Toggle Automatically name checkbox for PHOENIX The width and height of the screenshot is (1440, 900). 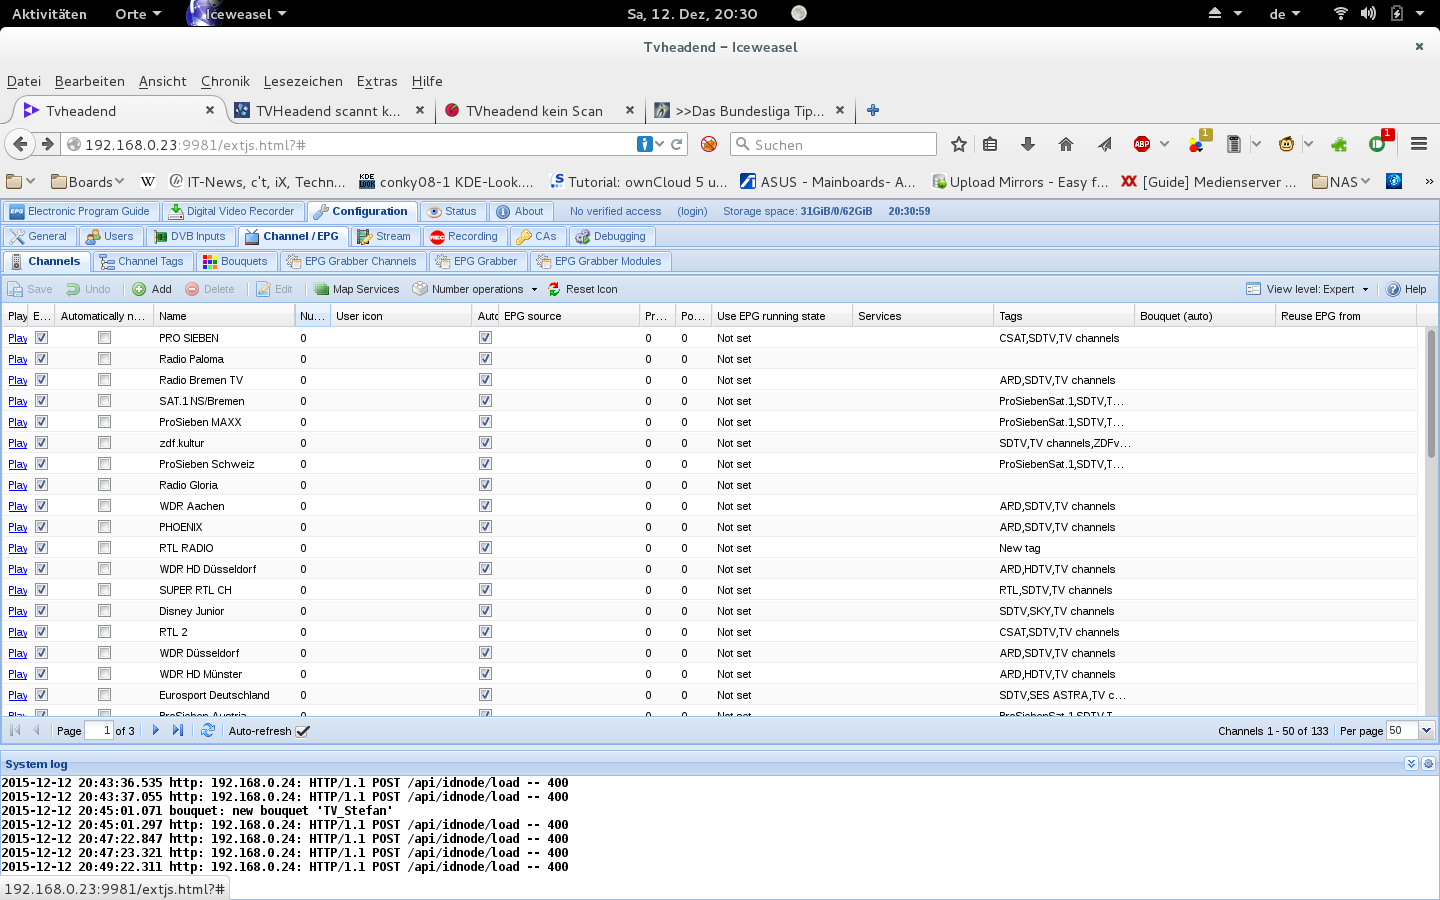104,526
